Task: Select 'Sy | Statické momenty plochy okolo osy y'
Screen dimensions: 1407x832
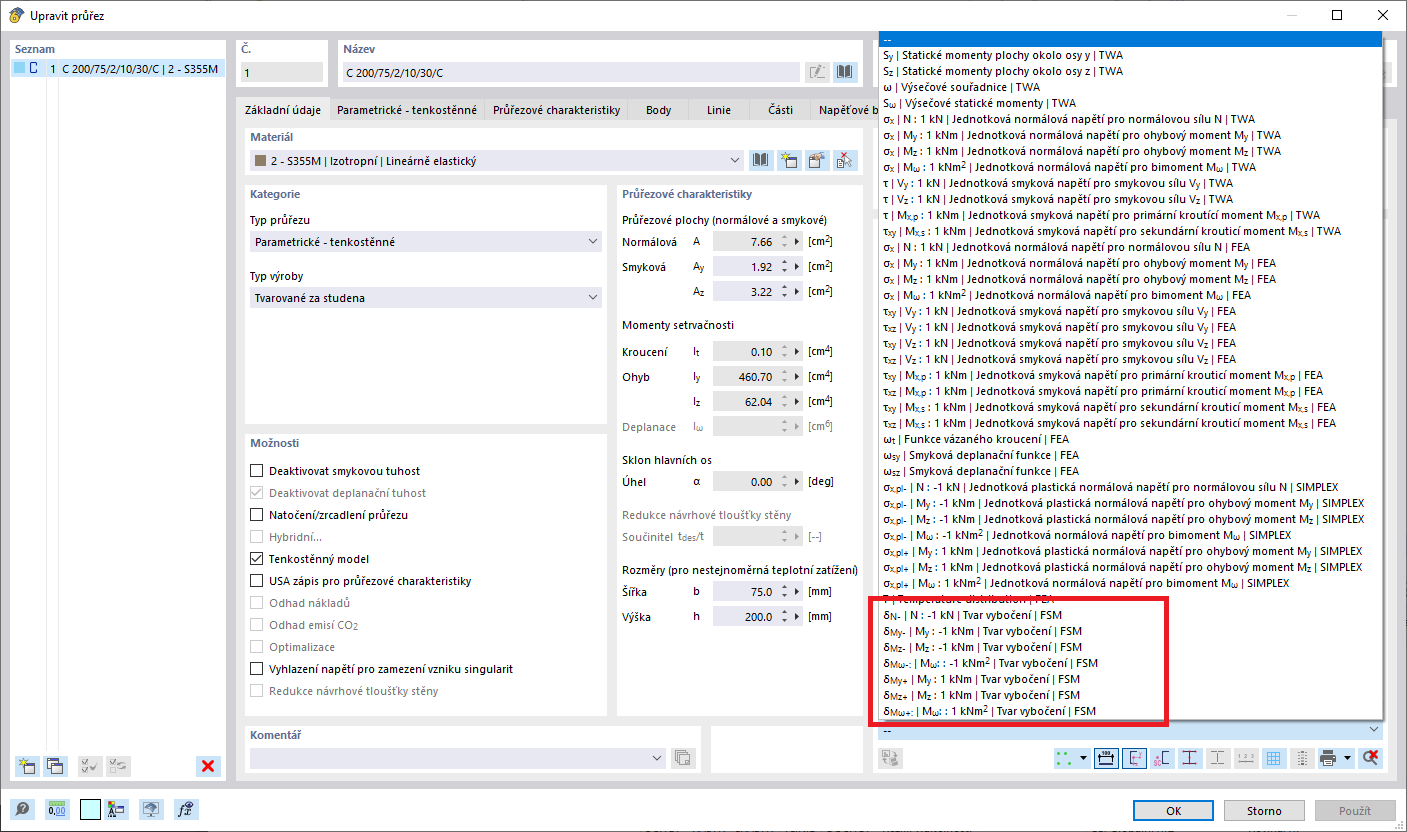Action: (x=1130, y=55)
